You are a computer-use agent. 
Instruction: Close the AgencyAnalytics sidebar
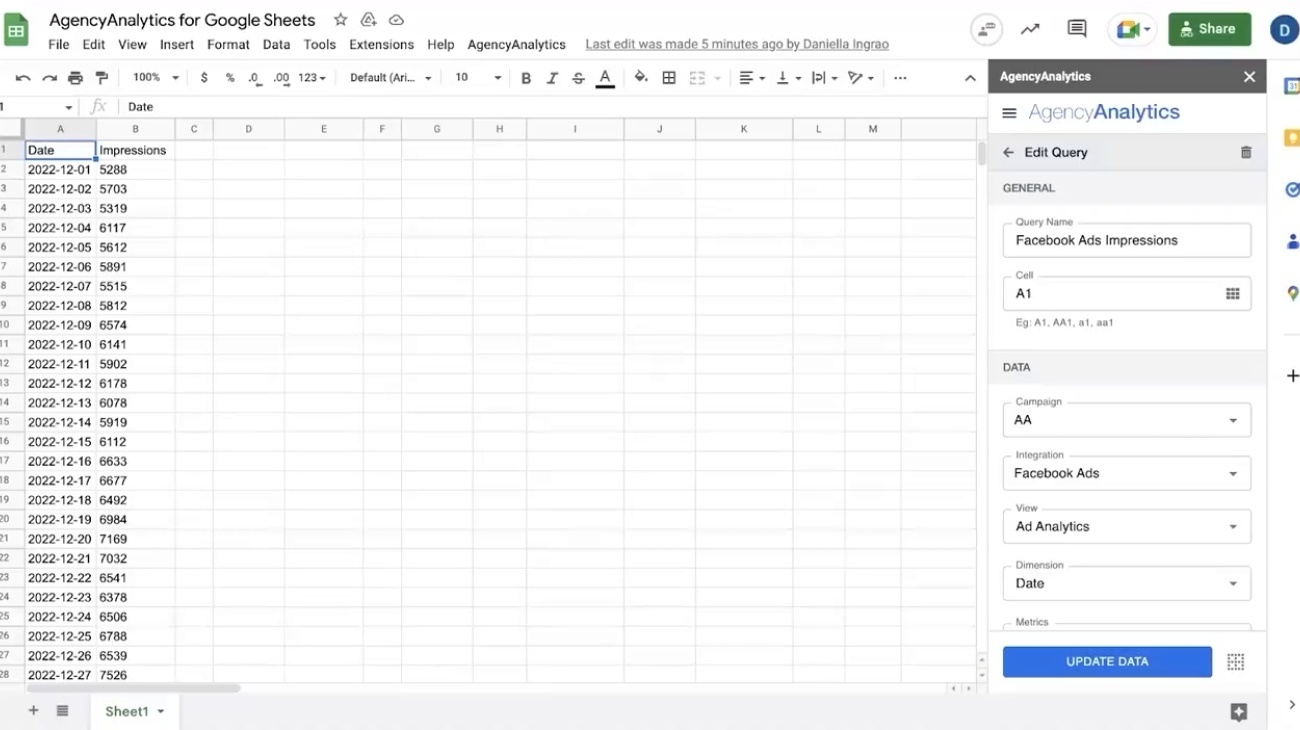click(x=1249, y=77)
